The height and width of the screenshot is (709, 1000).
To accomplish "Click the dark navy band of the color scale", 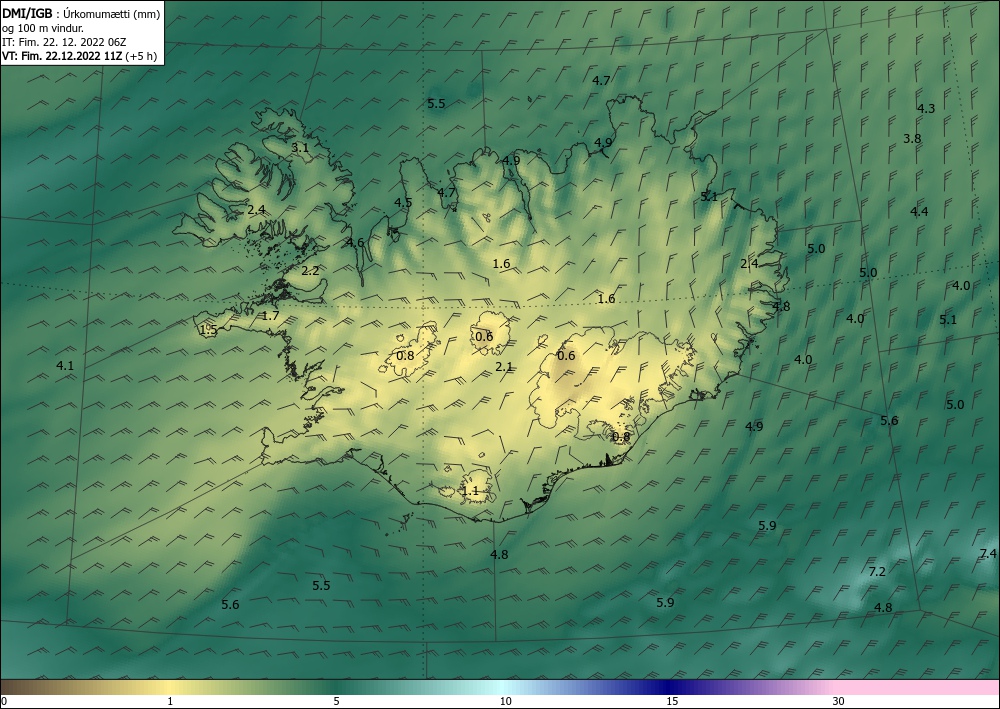I will (x=670, y=687).
